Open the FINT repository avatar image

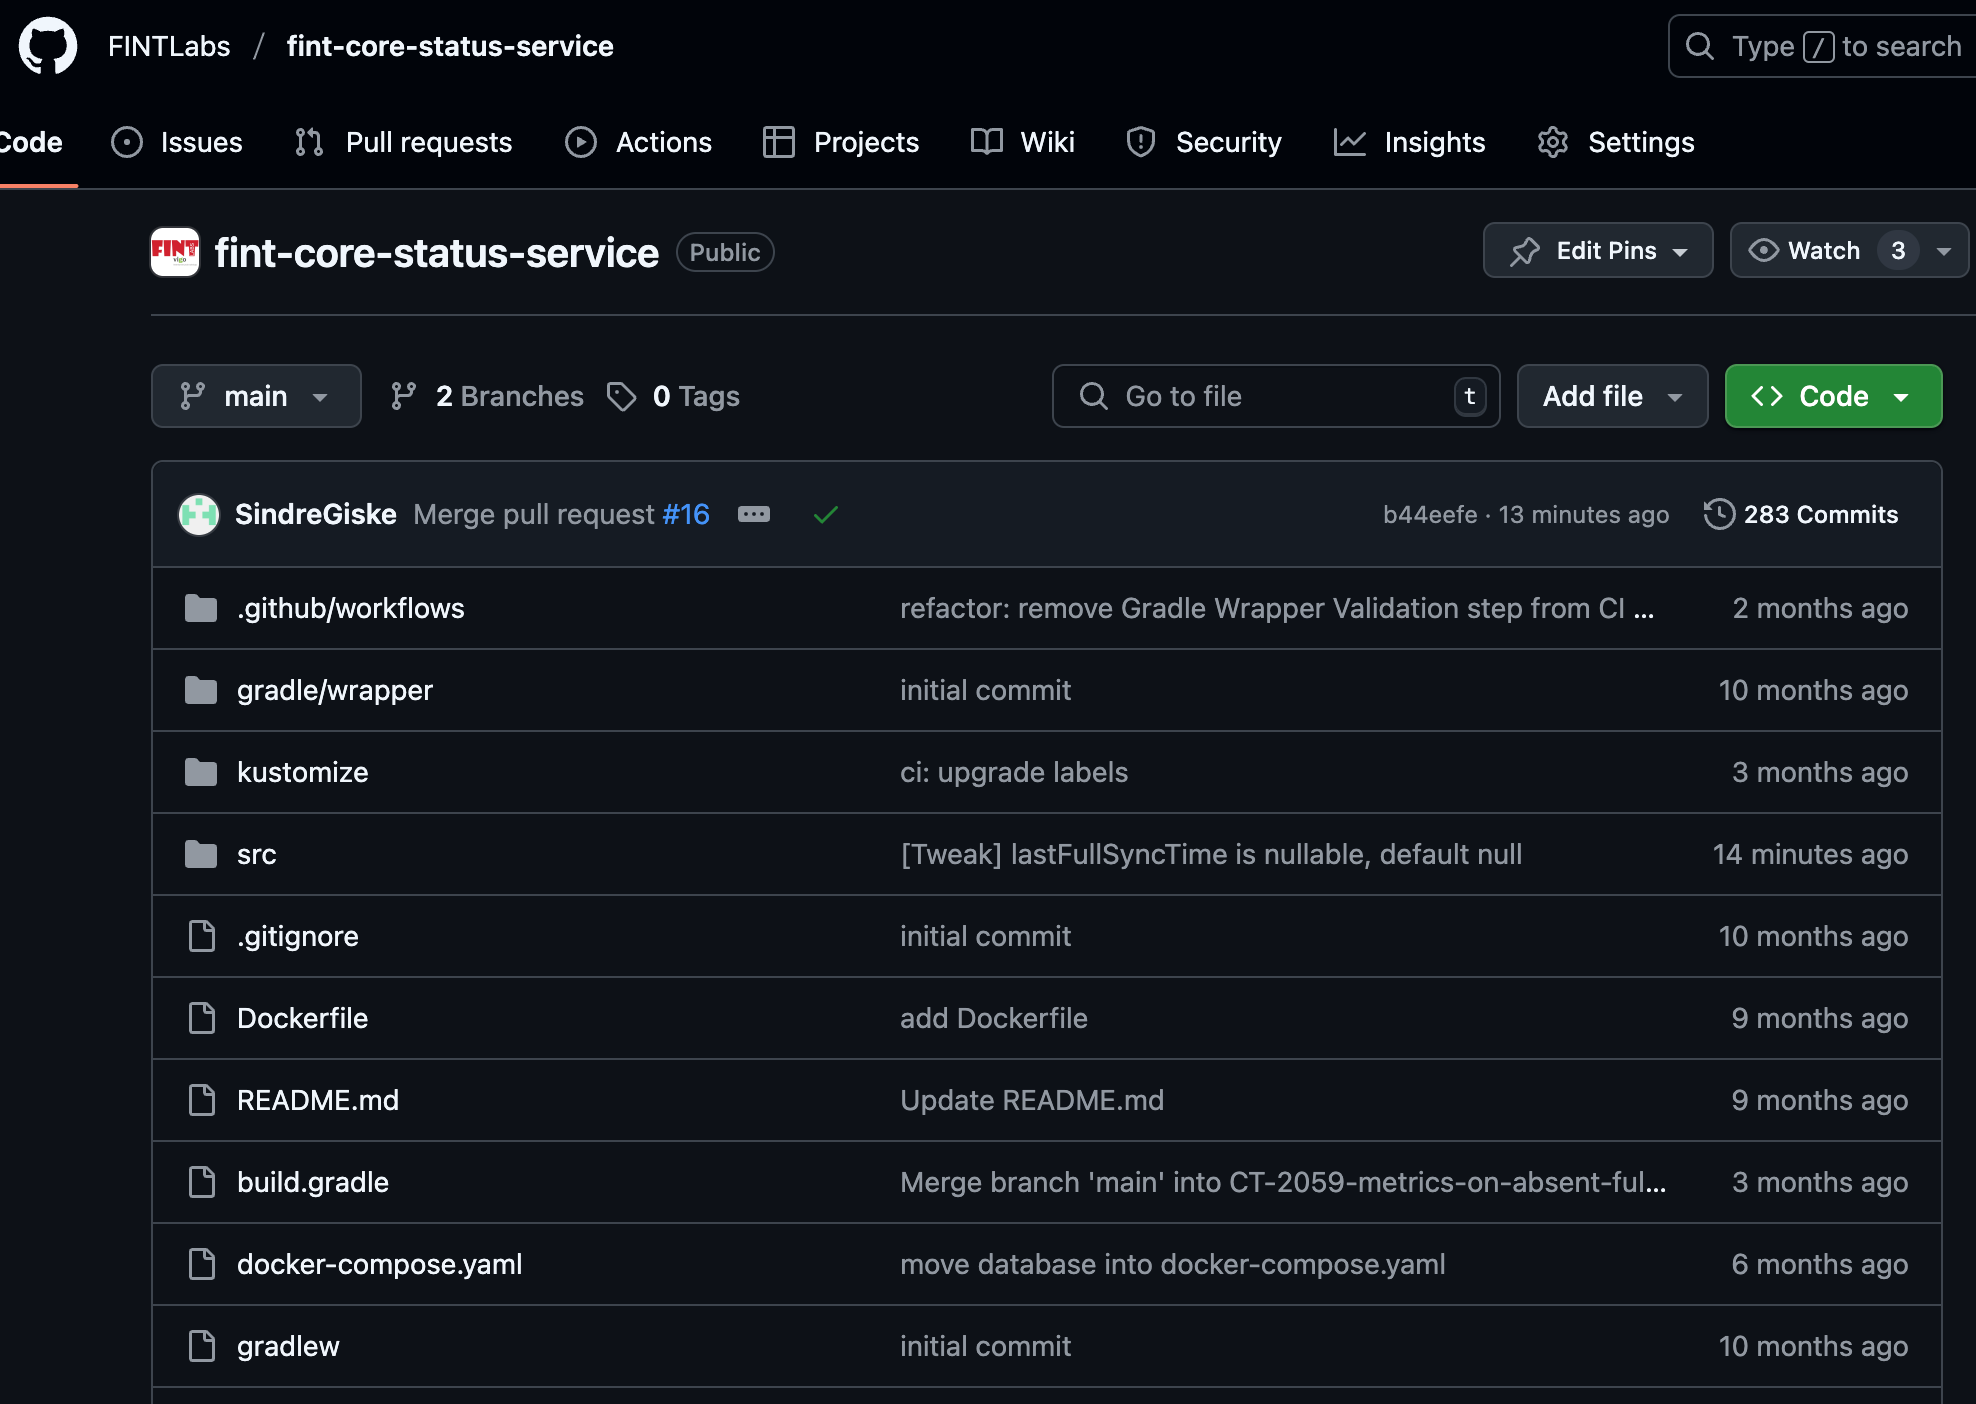175,252
